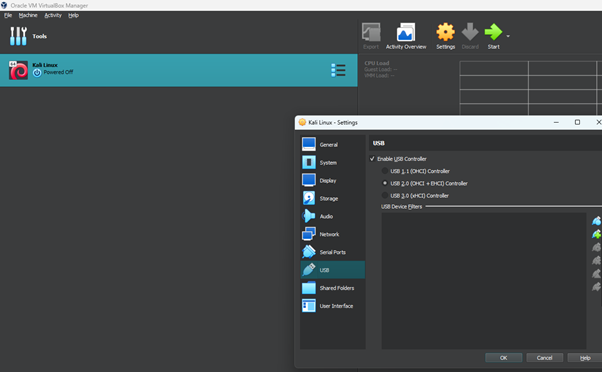Open Help in the Settings dialog
Viewport: 602px width, 372px height.
click(585, 358)
